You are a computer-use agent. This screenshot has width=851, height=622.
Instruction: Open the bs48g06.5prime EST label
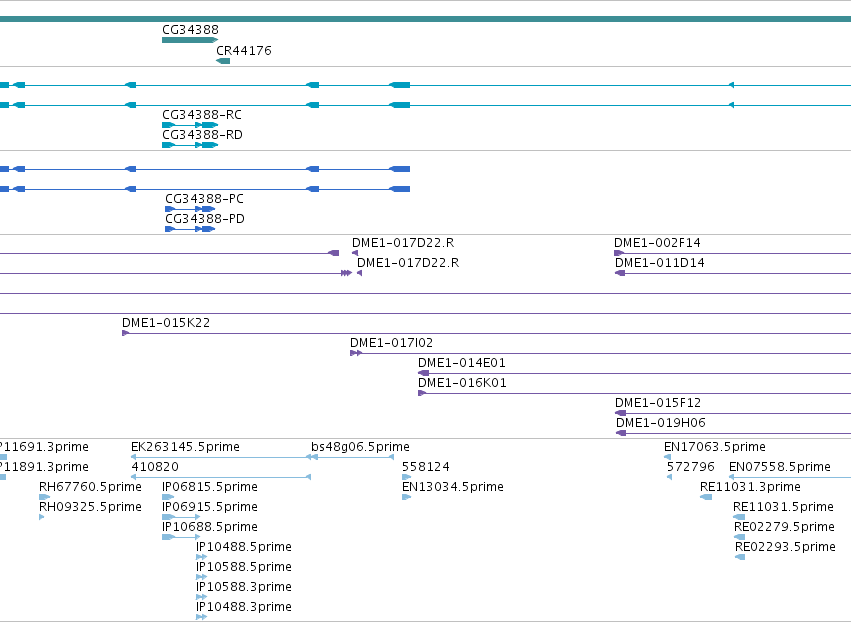(360, 447)
